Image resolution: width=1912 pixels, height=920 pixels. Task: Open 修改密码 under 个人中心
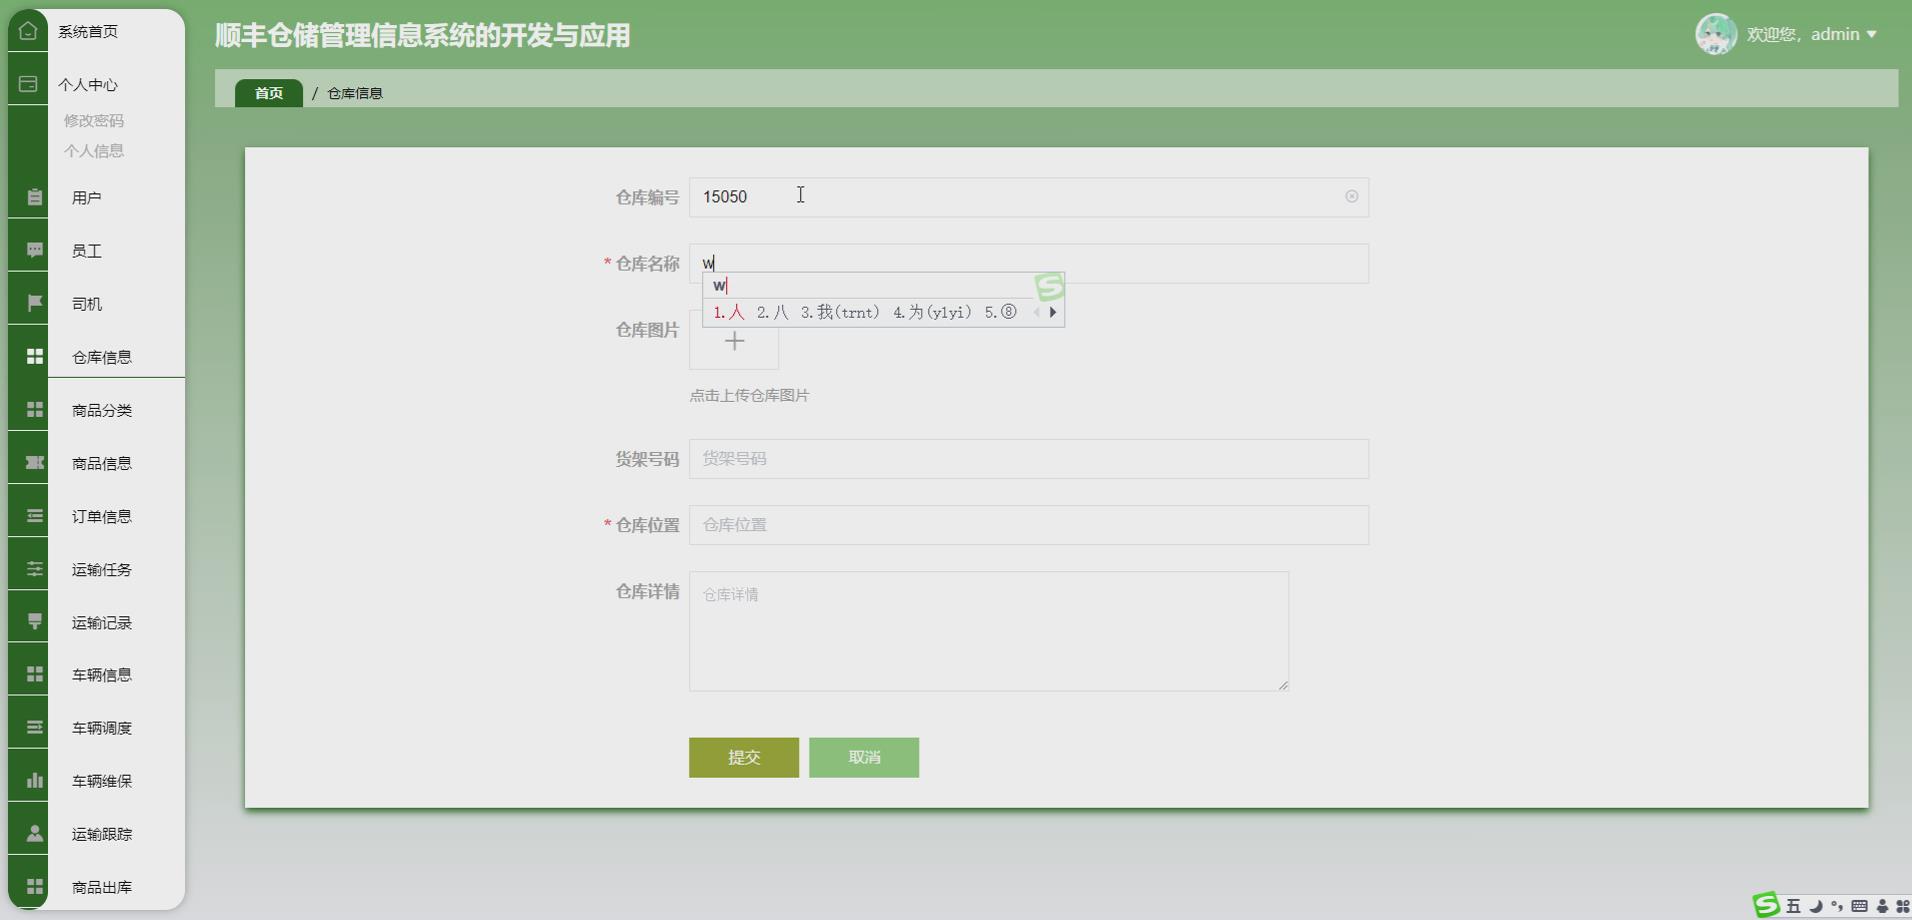point(93,120)
